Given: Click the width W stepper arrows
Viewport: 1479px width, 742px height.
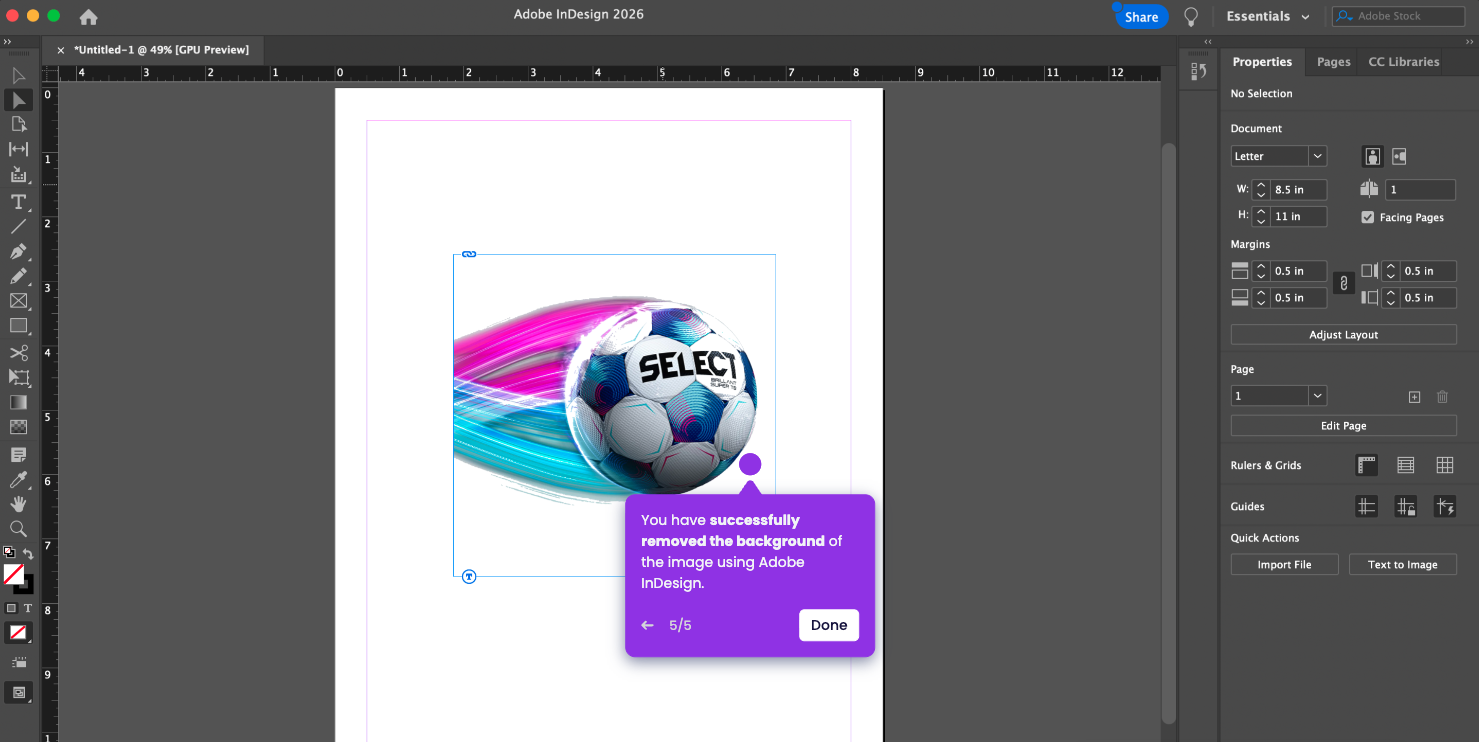Looking at the screenshot, I should pyautogui.click(x=1261, y=189).
